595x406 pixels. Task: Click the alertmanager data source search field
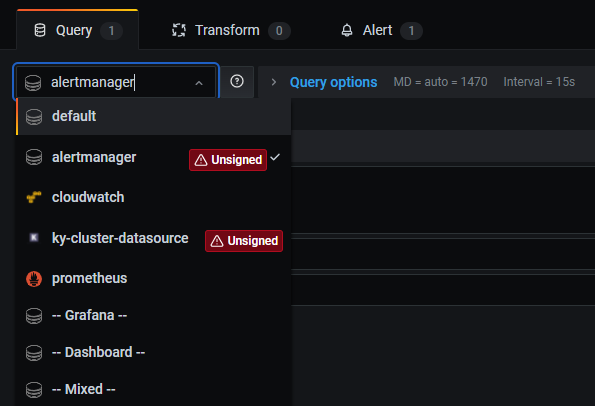click(x=116, y=82)
